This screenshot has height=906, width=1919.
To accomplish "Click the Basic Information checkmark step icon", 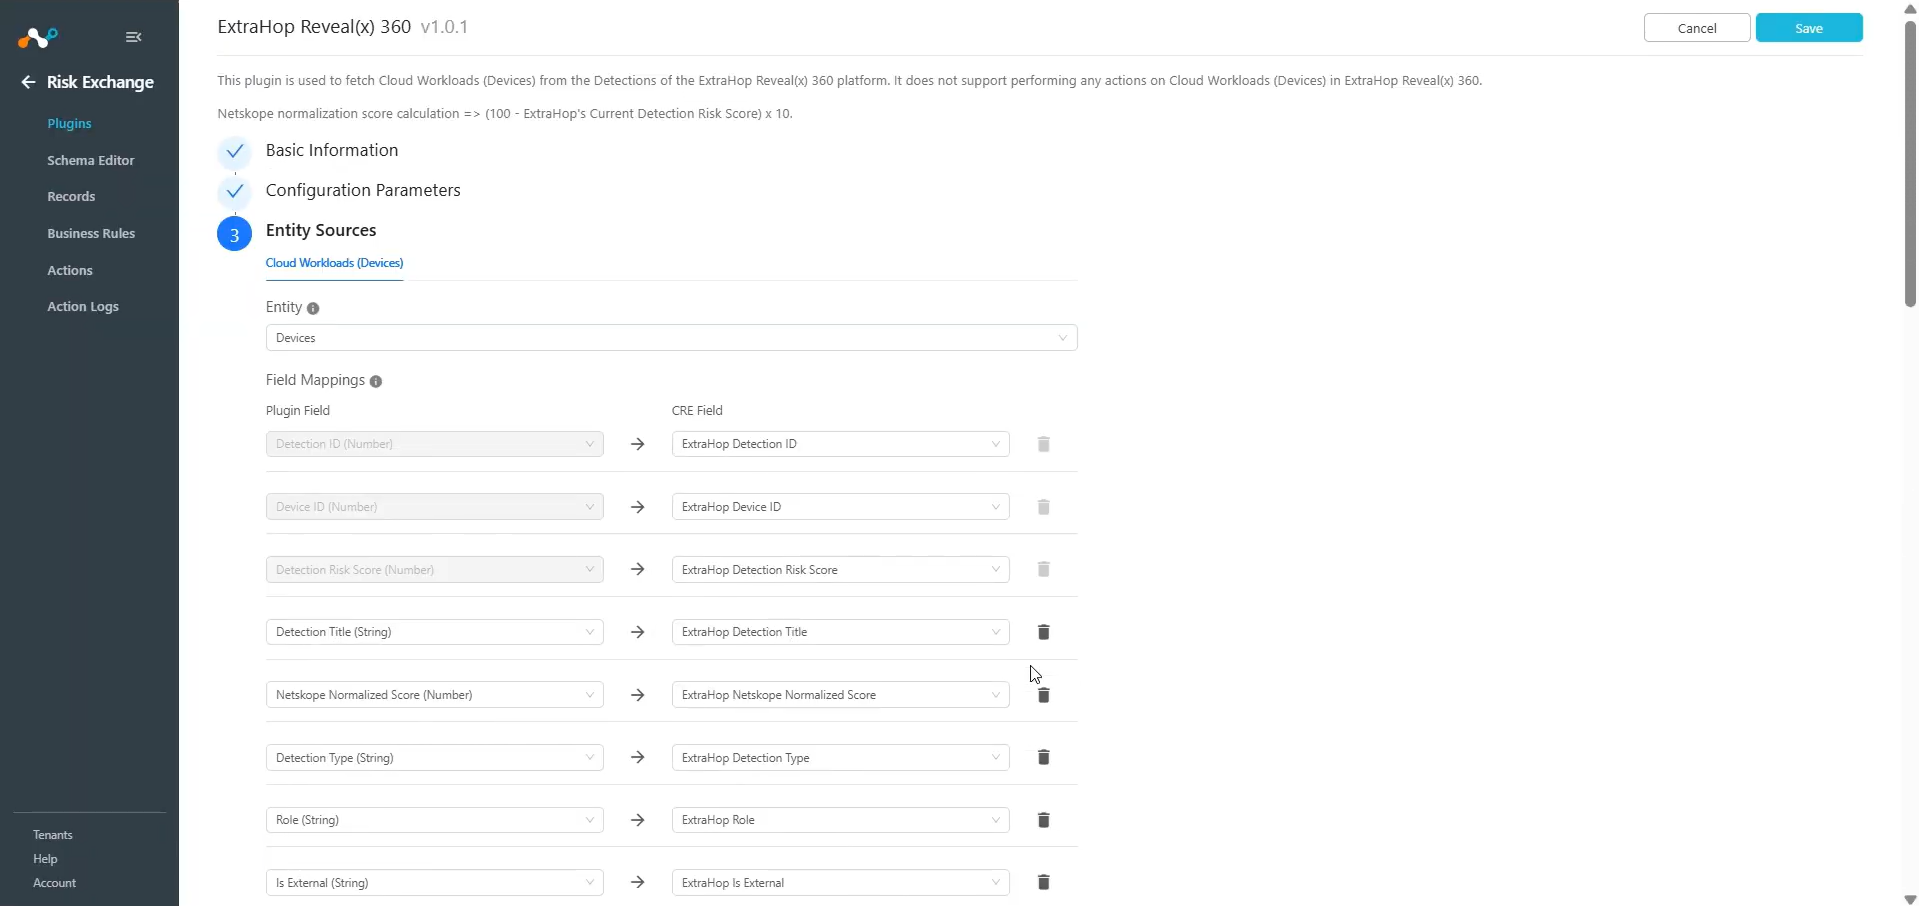I will pos(234,152).
